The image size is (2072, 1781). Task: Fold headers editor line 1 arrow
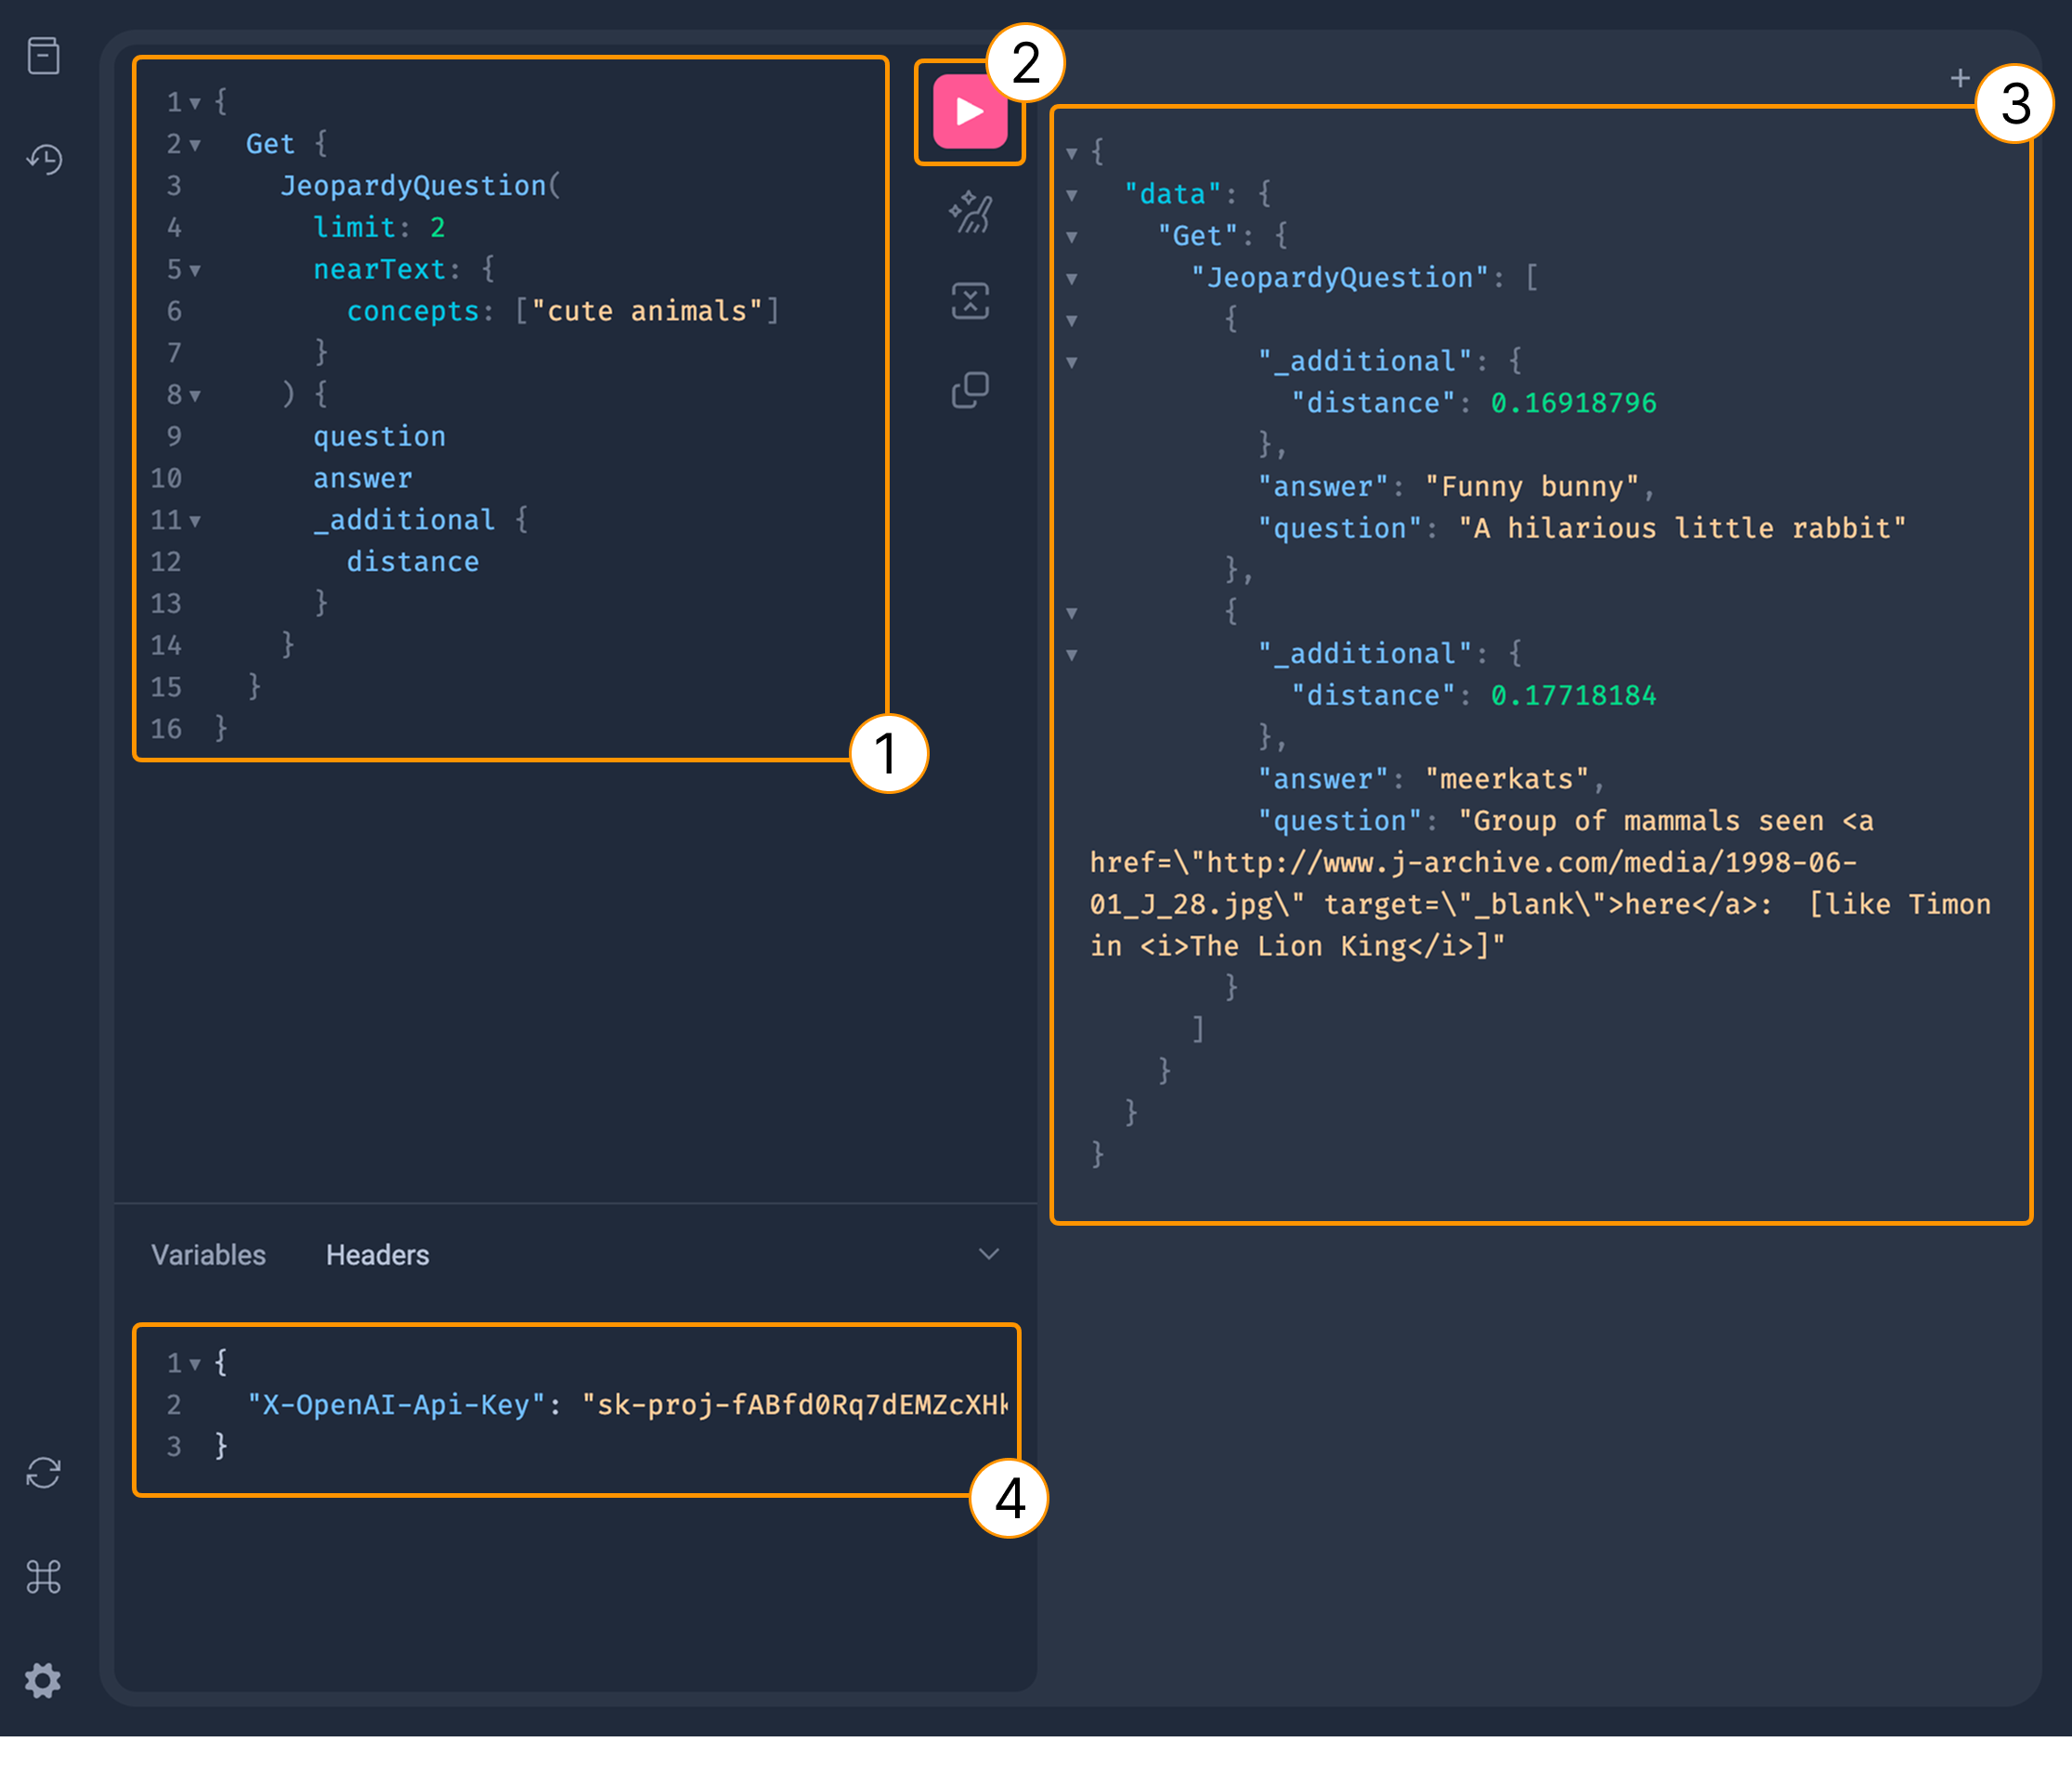pos(195,1364)
